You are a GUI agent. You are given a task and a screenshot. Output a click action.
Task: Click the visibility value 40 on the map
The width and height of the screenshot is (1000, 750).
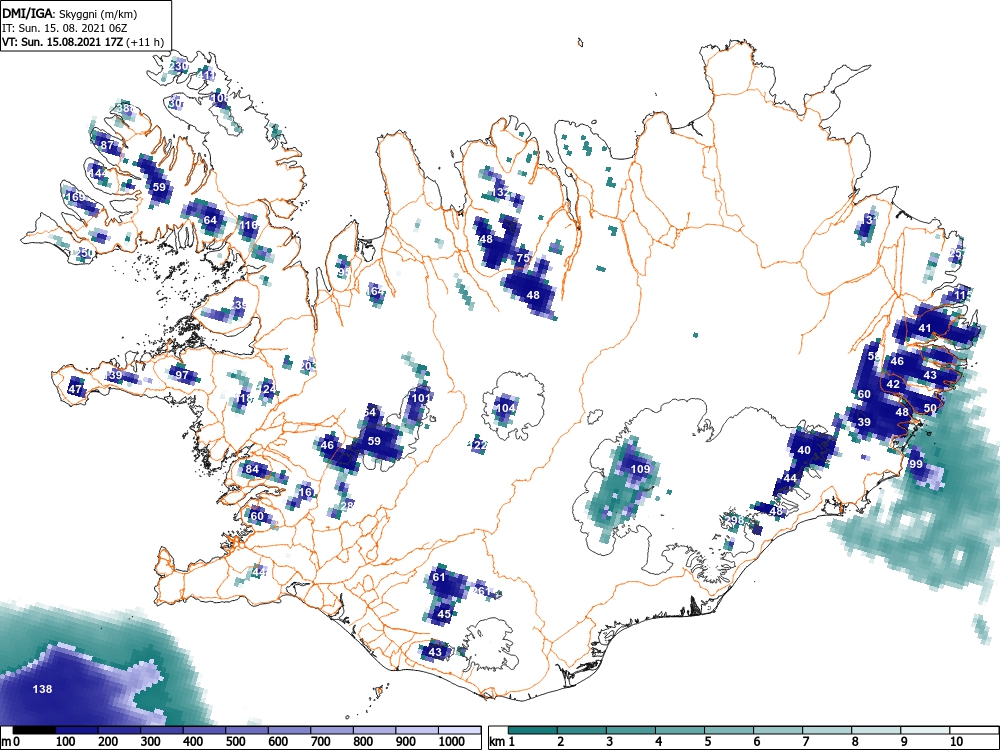point(804,450)
